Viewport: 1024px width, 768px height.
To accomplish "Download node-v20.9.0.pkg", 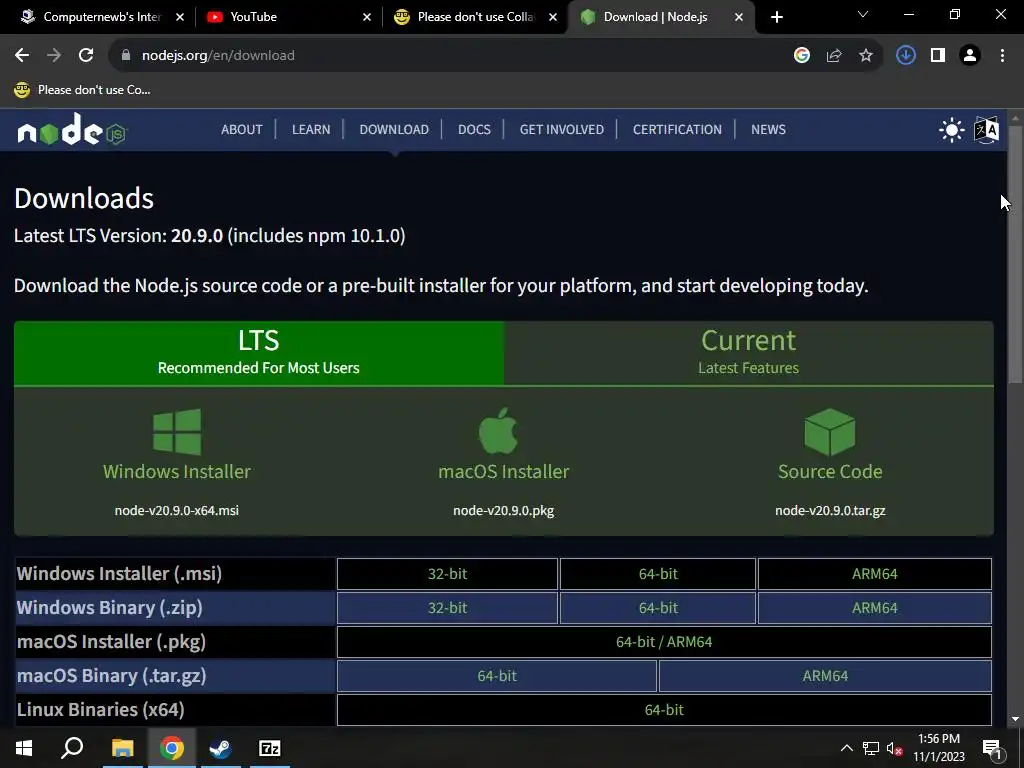I will [x=504, y=511].
